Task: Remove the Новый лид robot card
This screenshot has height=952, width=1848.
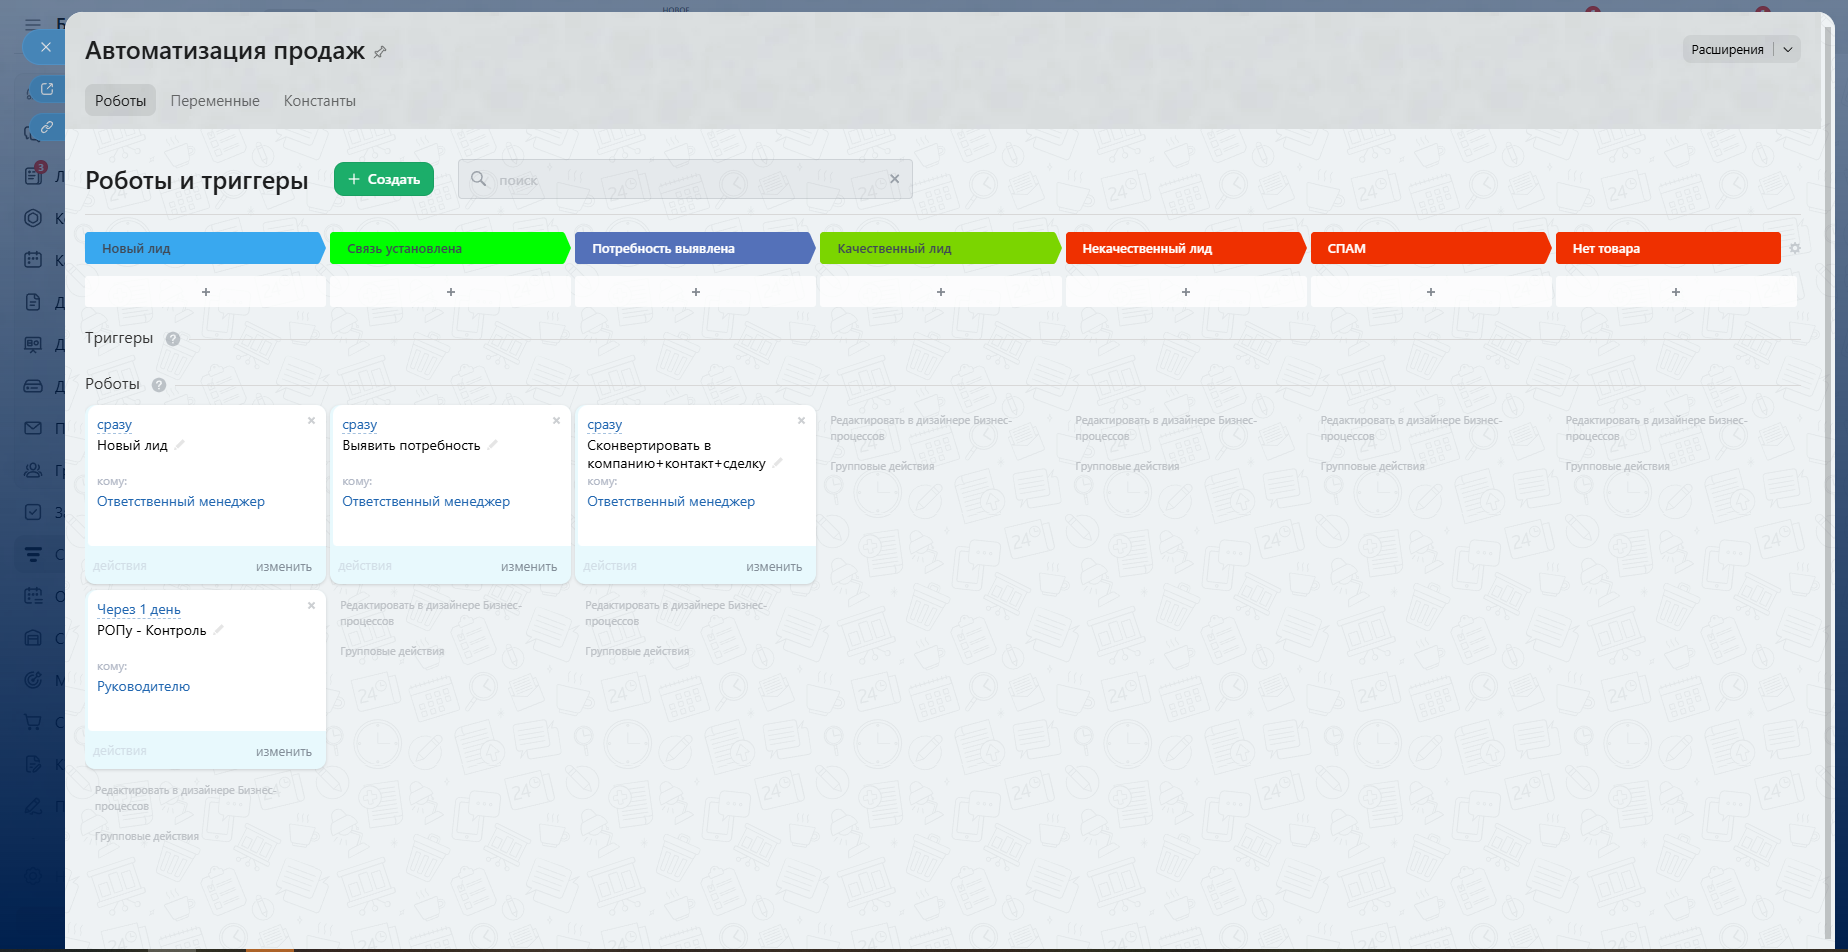Action: click(x=311, y=421)
